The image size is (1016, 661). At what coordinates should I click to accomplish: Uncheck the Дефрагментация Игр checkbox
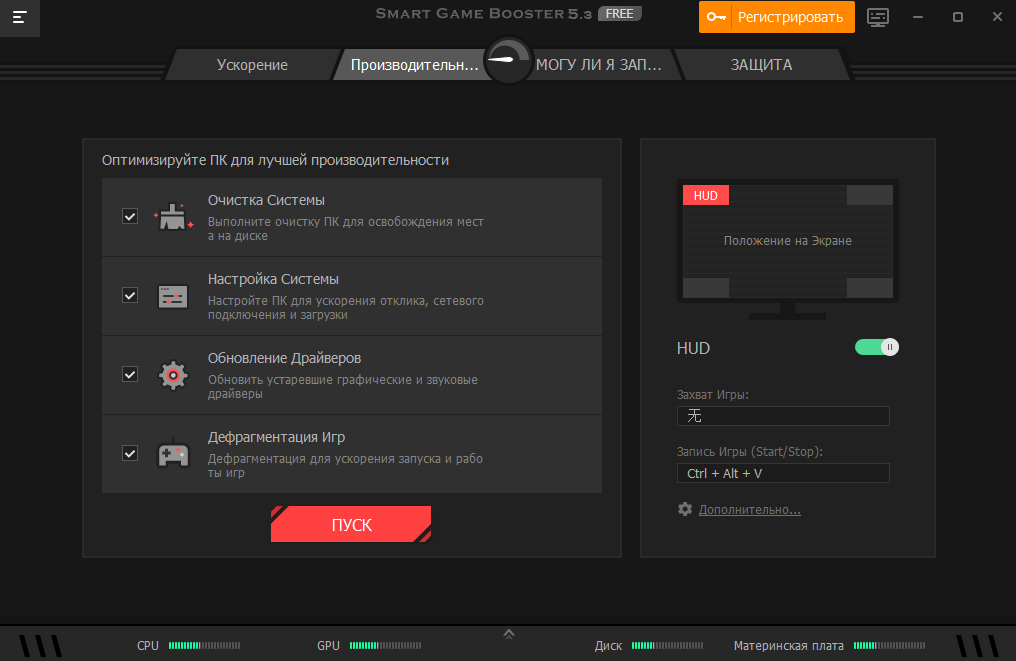(130, 454)
